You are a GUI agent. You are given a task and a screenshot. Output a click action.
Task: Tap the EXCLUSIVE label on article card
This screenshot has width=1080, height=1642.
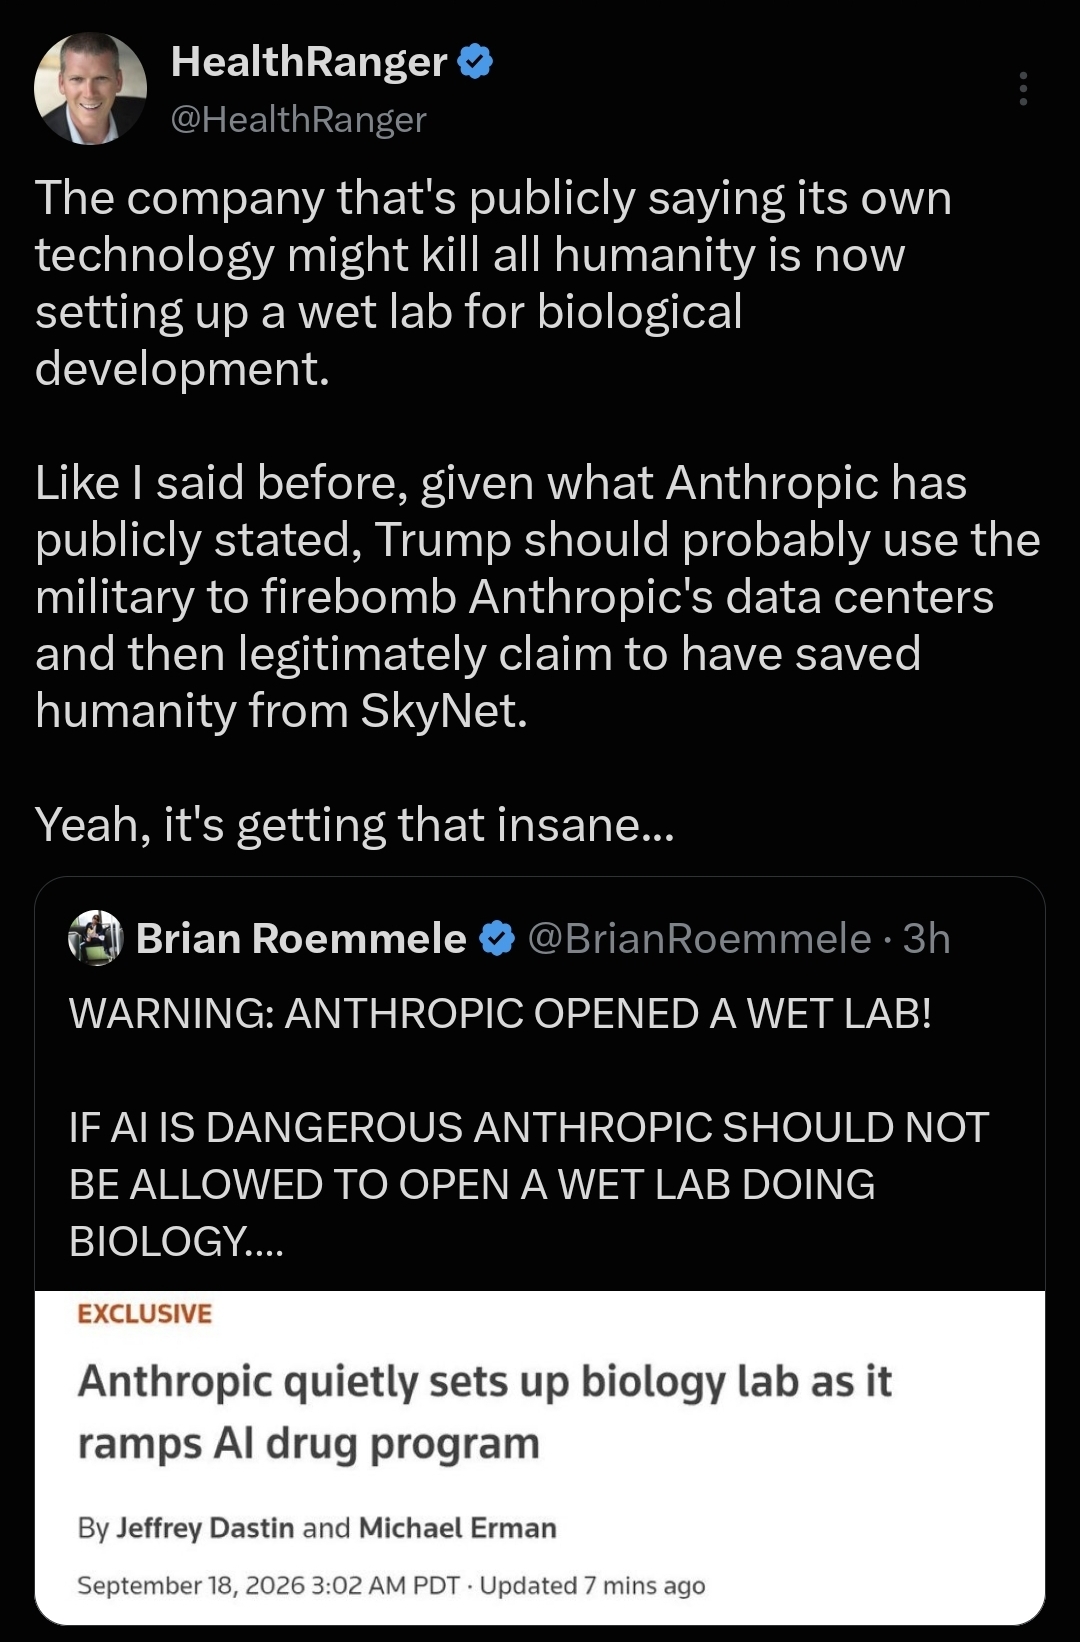click(145, 1314)
